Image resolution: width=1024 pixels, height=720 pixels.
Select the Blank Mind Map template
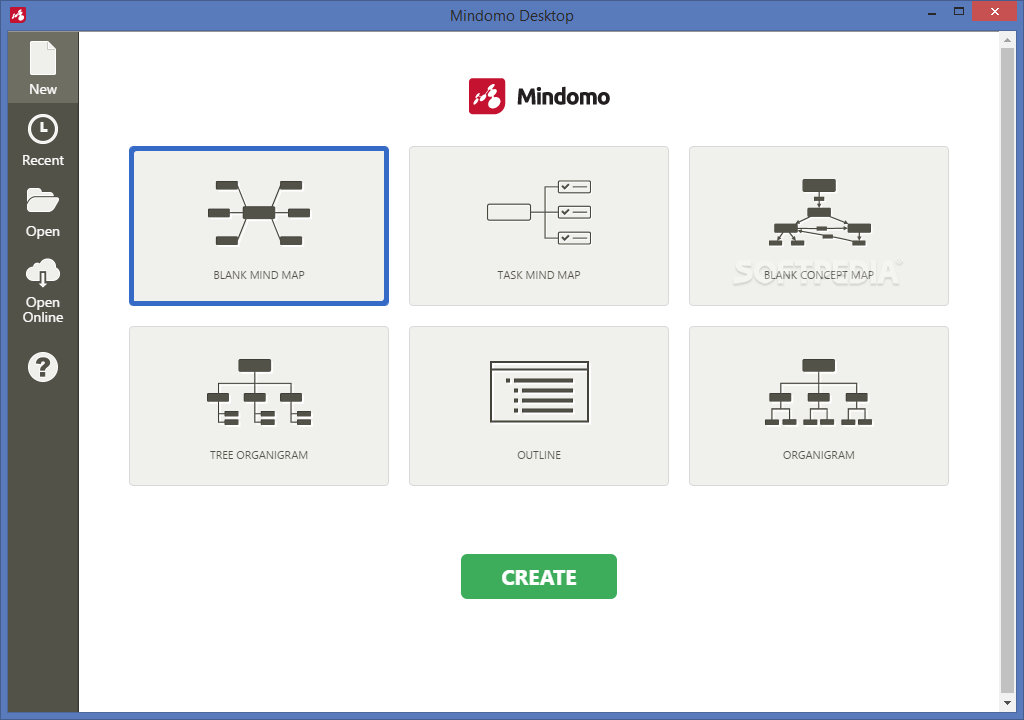259,226
